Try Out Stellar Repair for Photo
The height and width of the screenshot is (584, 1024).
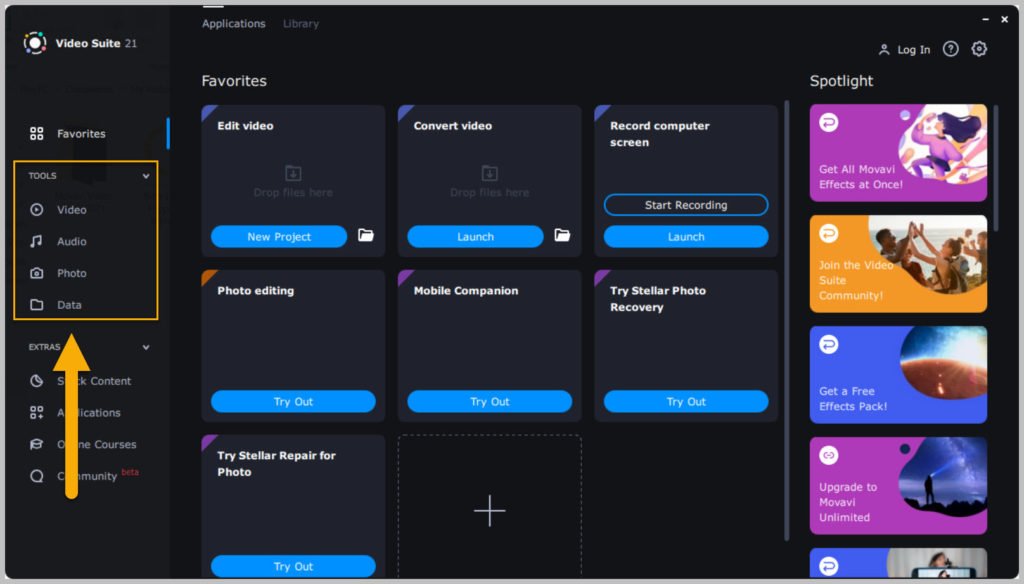coord(293,566)
